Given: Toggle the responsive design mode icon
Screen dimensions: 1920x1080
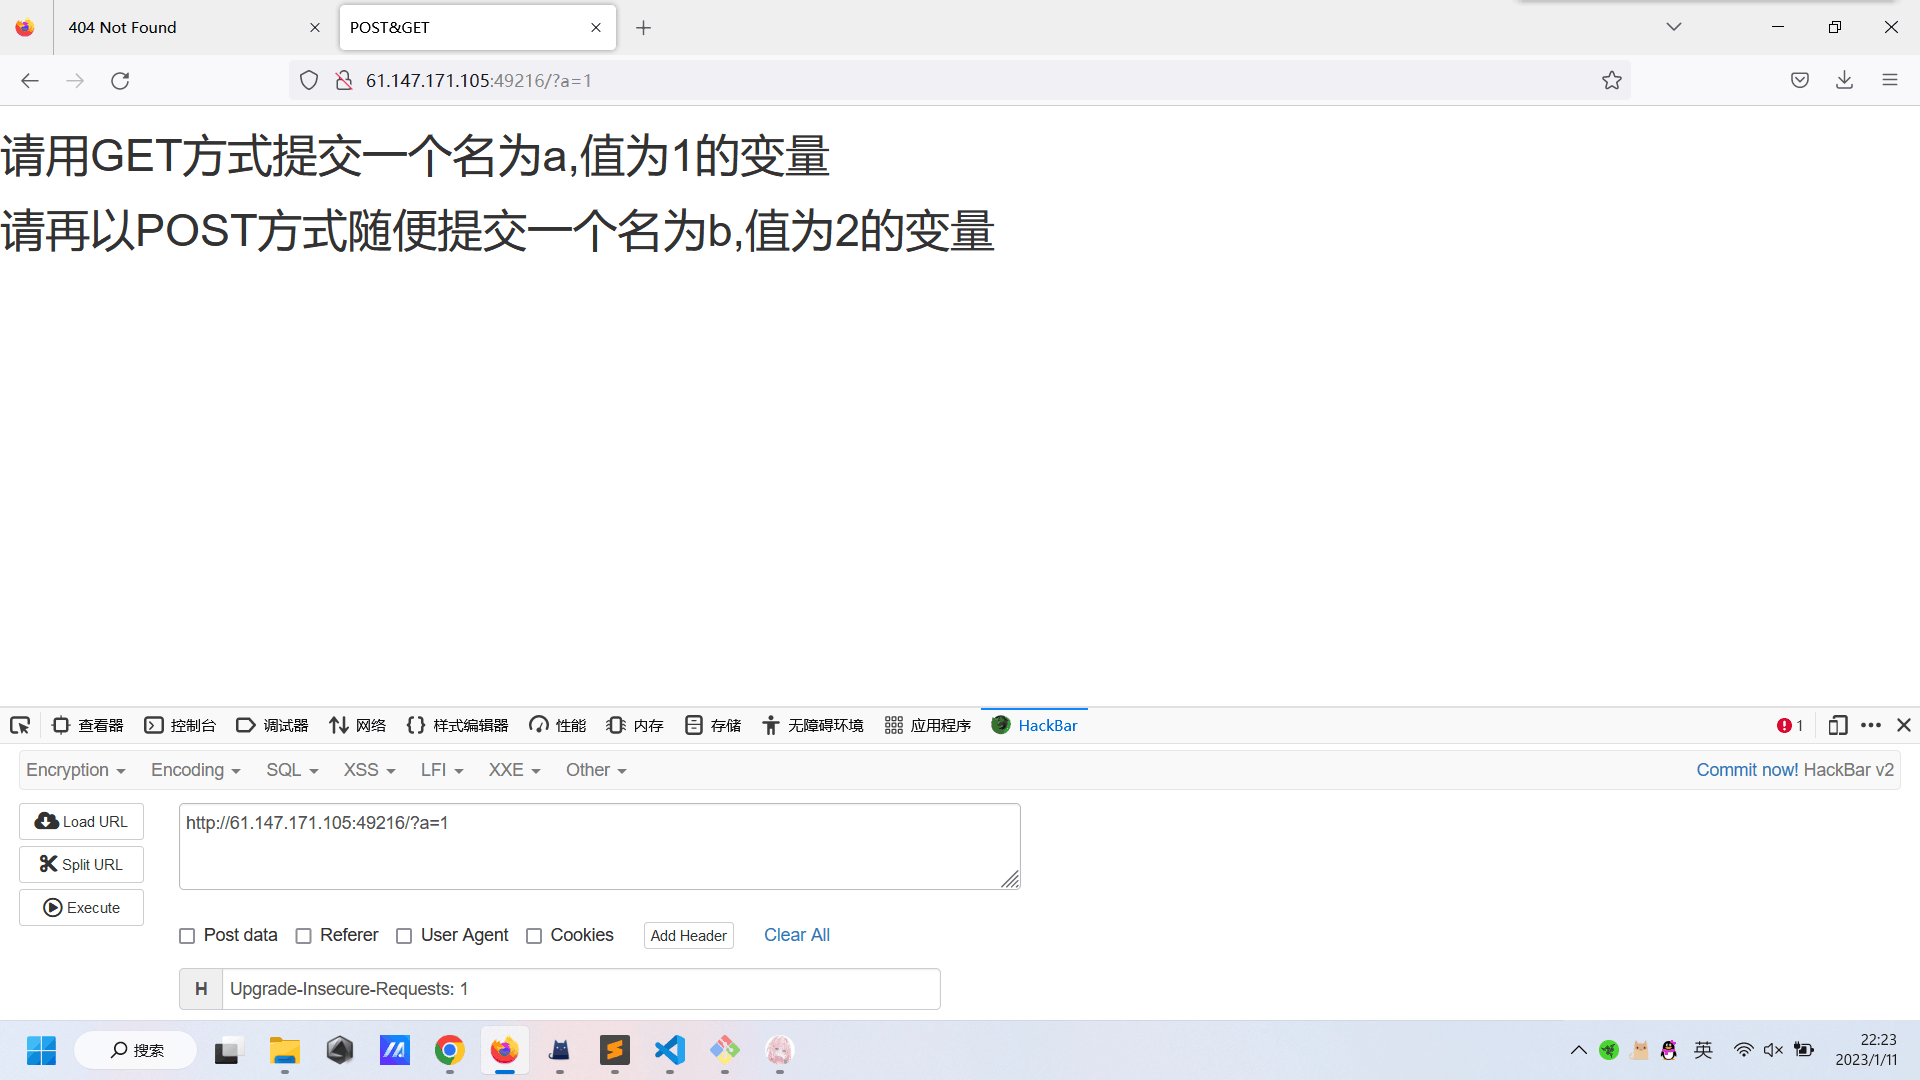Looking at the screenshot, I should click(1837, 726).
